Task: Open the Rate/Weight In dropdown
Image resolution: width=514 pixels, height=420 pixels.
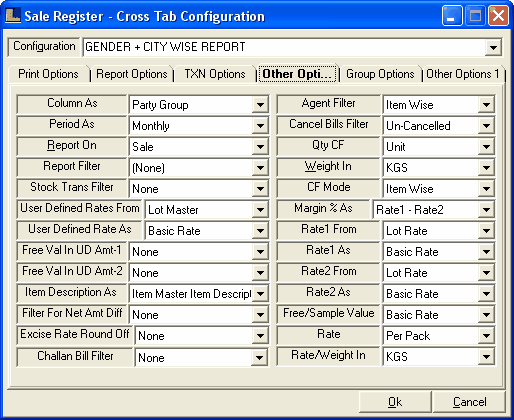Action: click(x=486, y=357)
